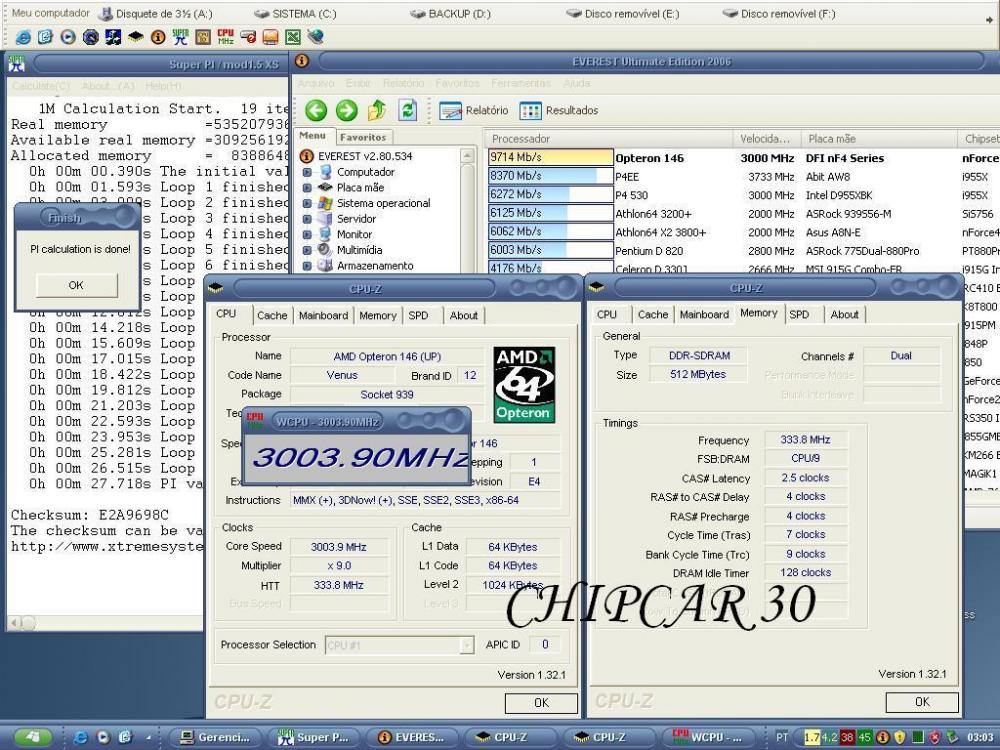Click the green forward arrow in EVEREST

[x=346, y=111]
